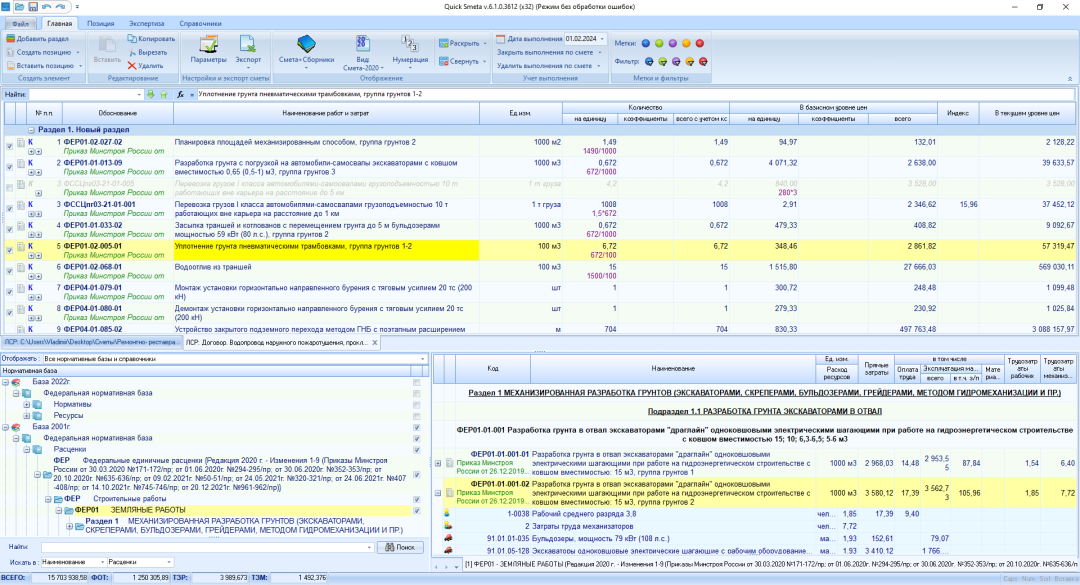Image resolution: width=1080 pixels, height=585 pixels.
Task: Click the Экспорт icon
Action: [x=248, y=45]
